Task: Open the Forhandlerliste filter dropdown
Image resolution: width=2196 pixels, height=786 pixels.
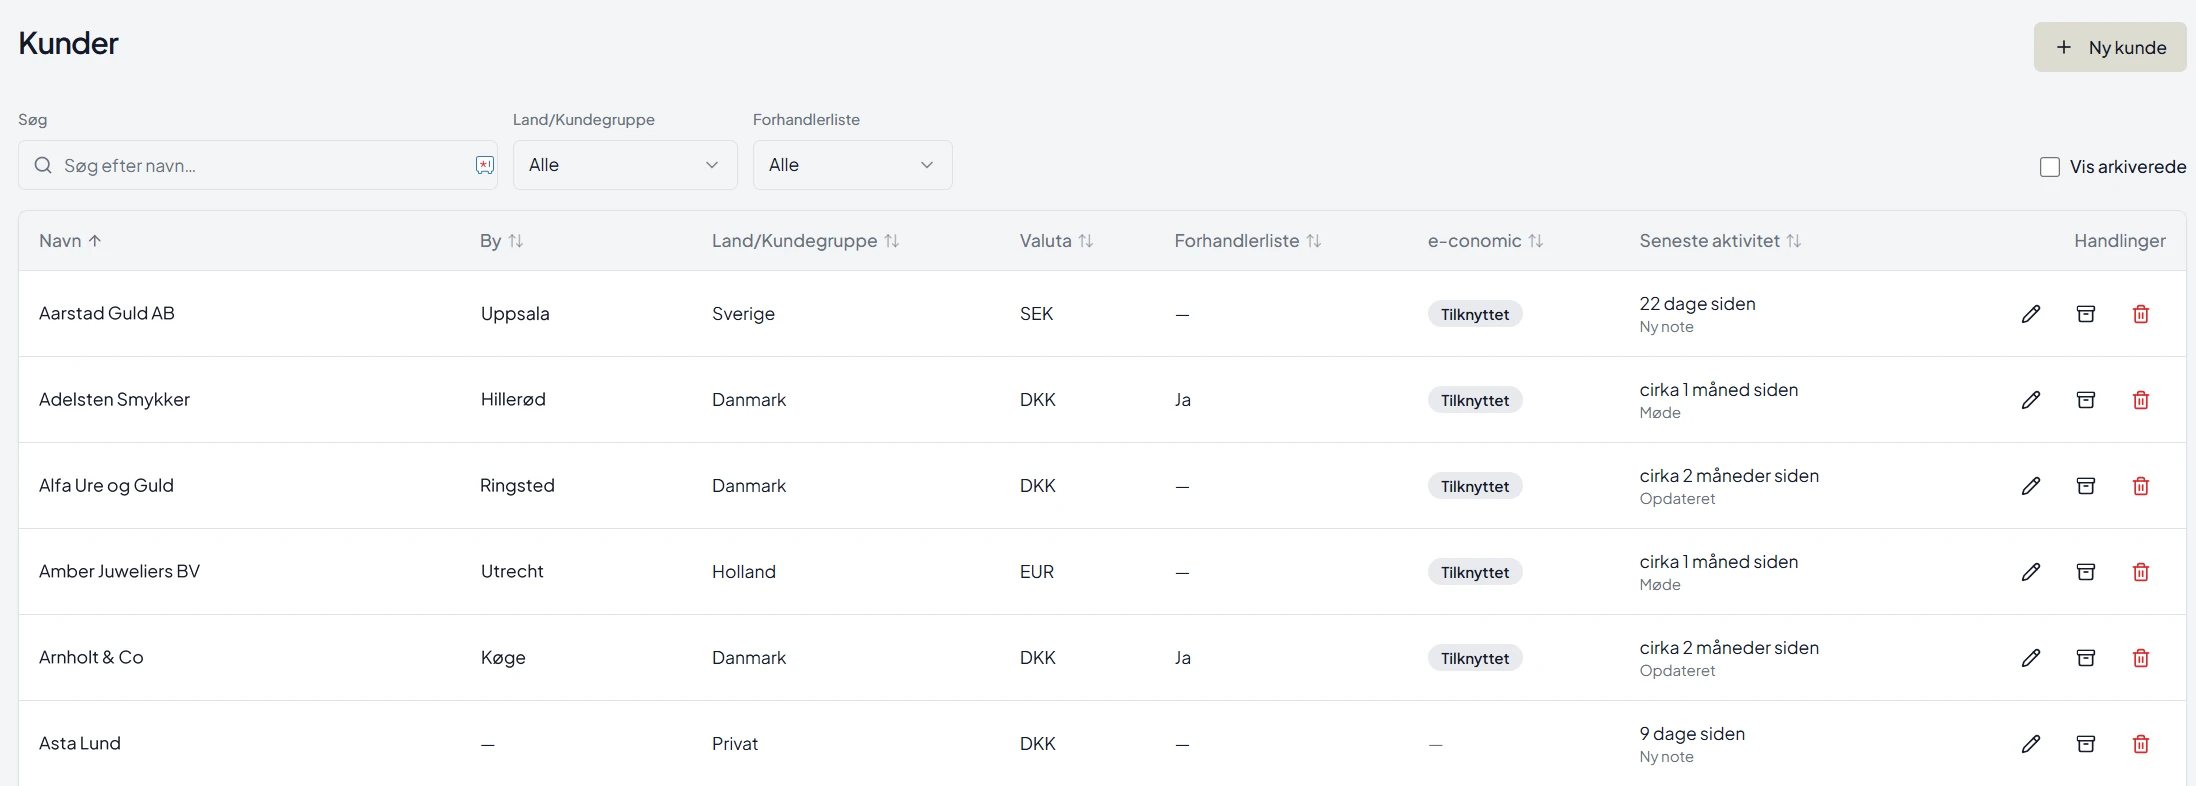Action: [852, 165]
